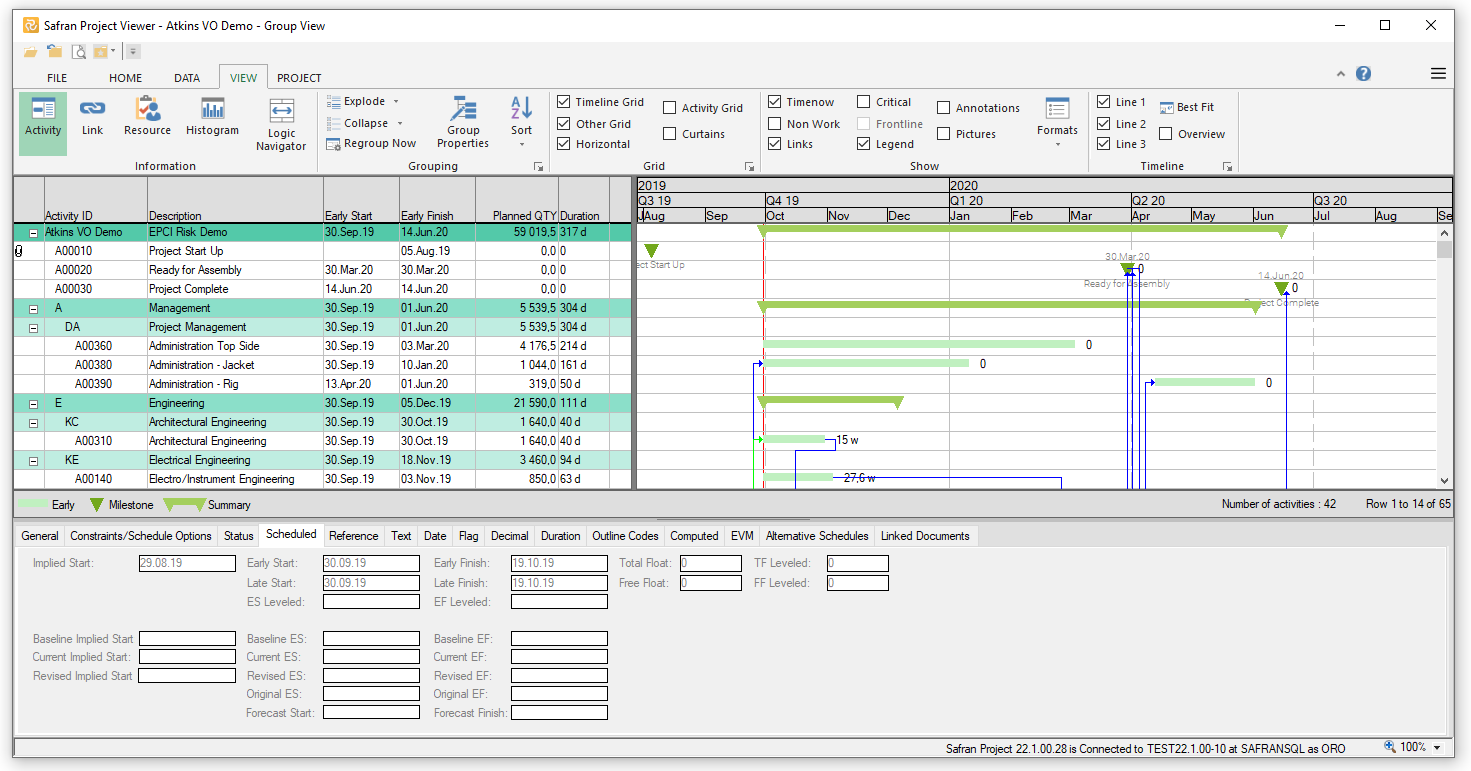Click the Early Start date field
The width and height of the screenshot is (1471, 771).
click(x=371, y=564)
